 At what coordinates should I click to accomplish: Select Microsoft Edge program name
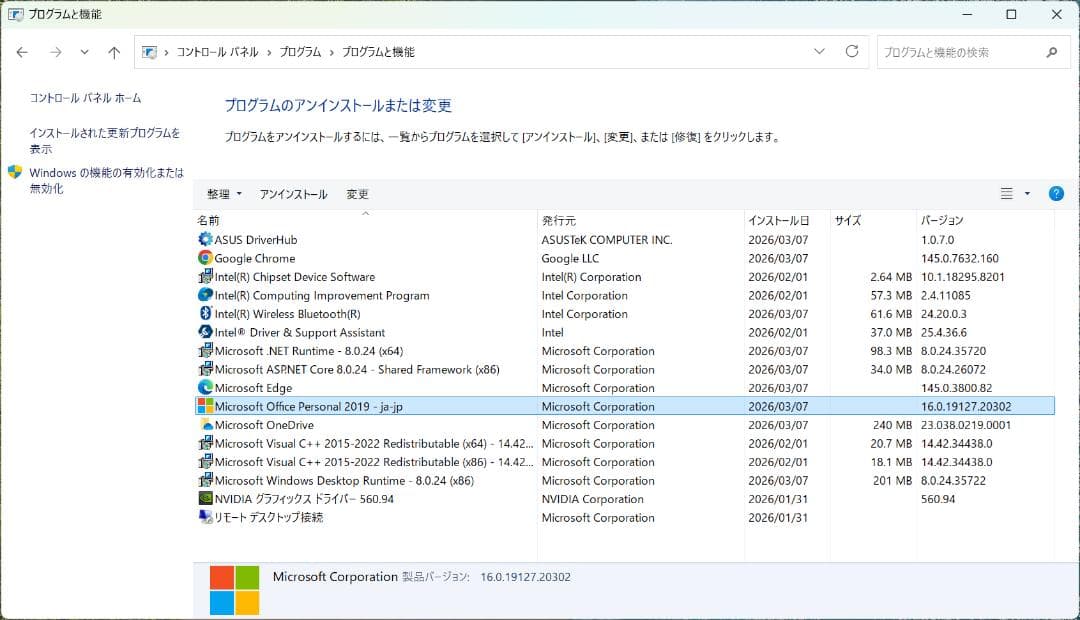click(x=253, y=388)
